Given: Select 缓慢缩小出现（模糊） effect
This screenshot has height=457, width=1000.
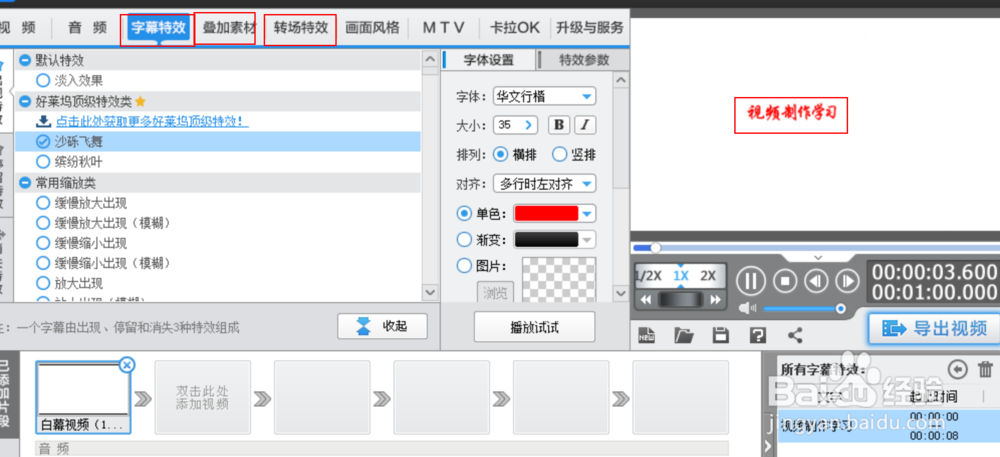Looking at the screenshot, I should [43, 263].
